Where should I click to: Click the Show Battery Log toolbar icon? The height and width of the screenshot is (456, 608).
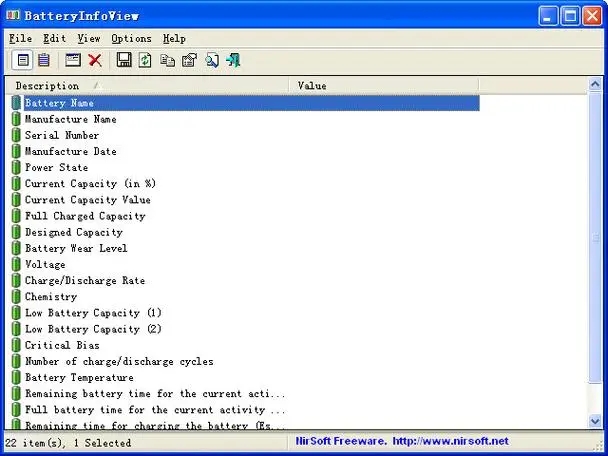point(44,61)
